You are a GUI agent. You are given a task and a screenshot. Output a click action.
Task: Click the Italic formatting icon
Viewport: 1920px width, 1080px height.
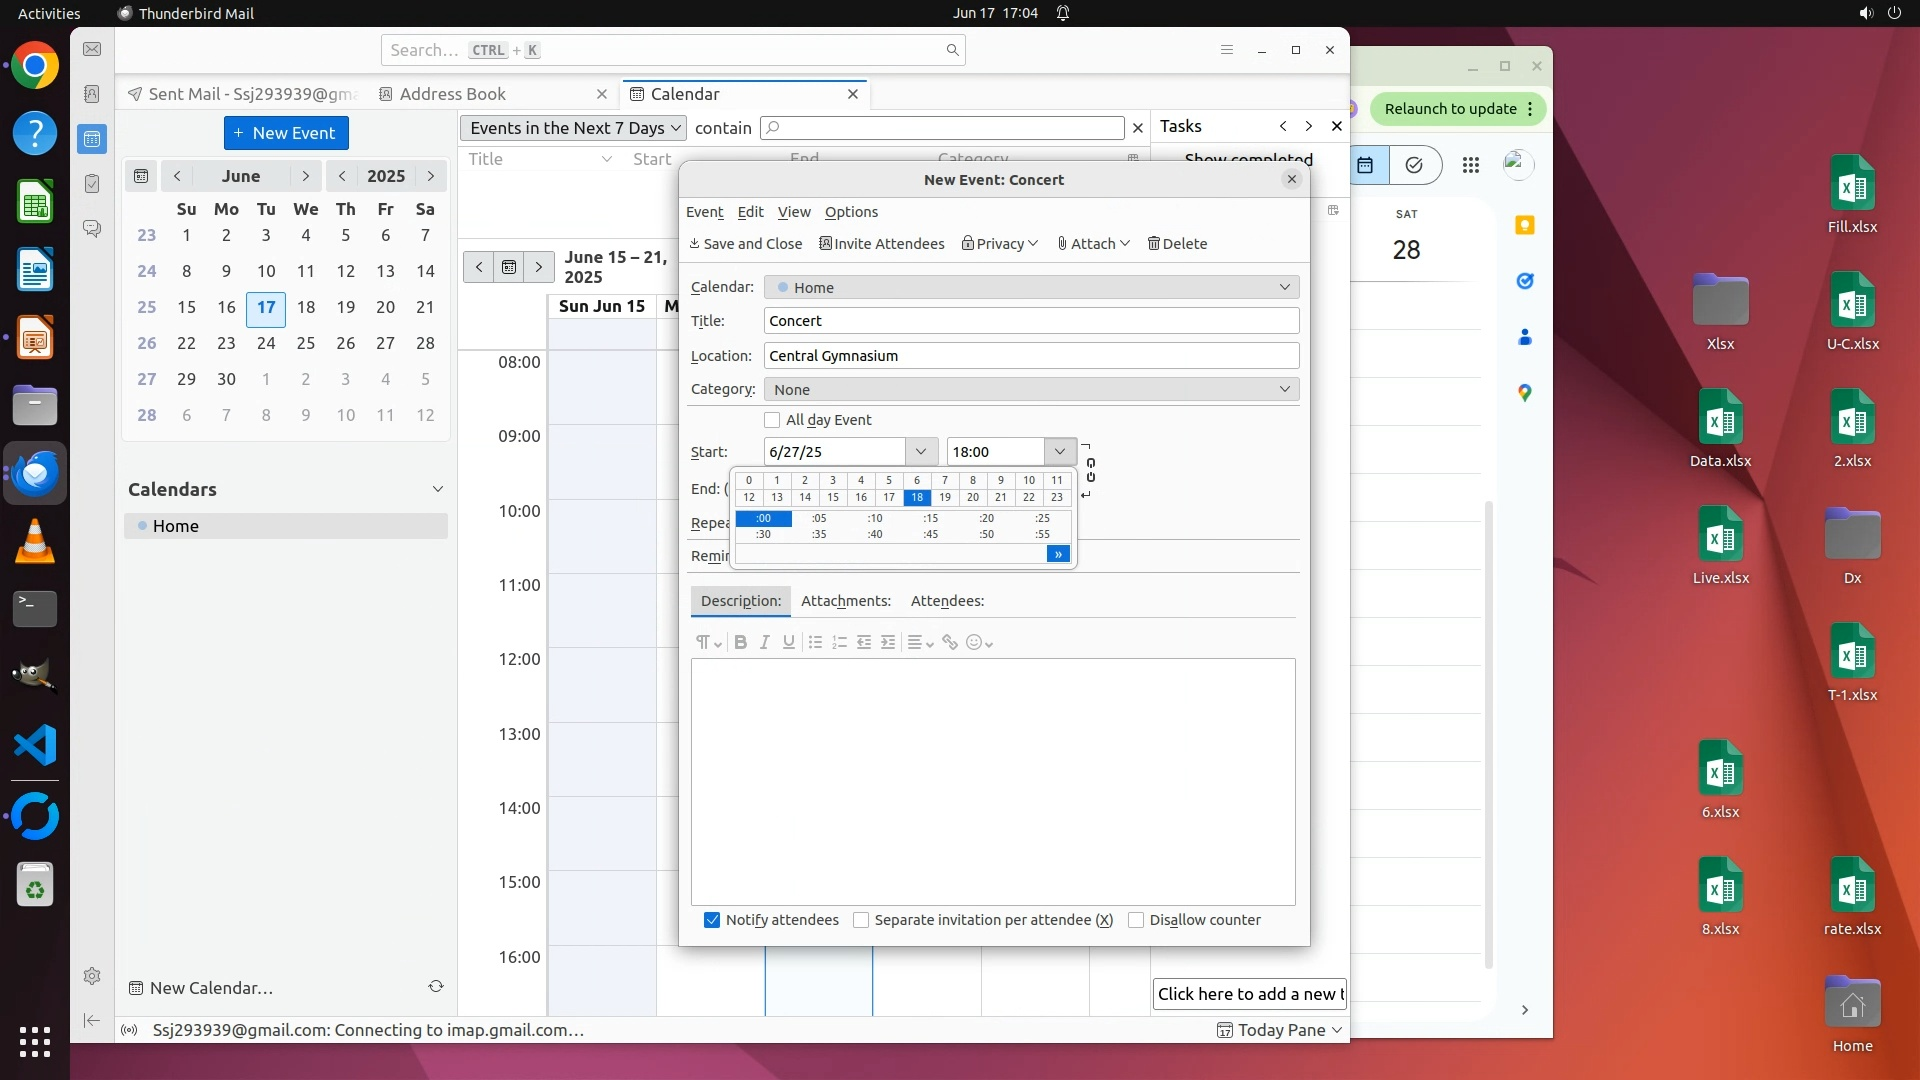click(x=764, y=642)
